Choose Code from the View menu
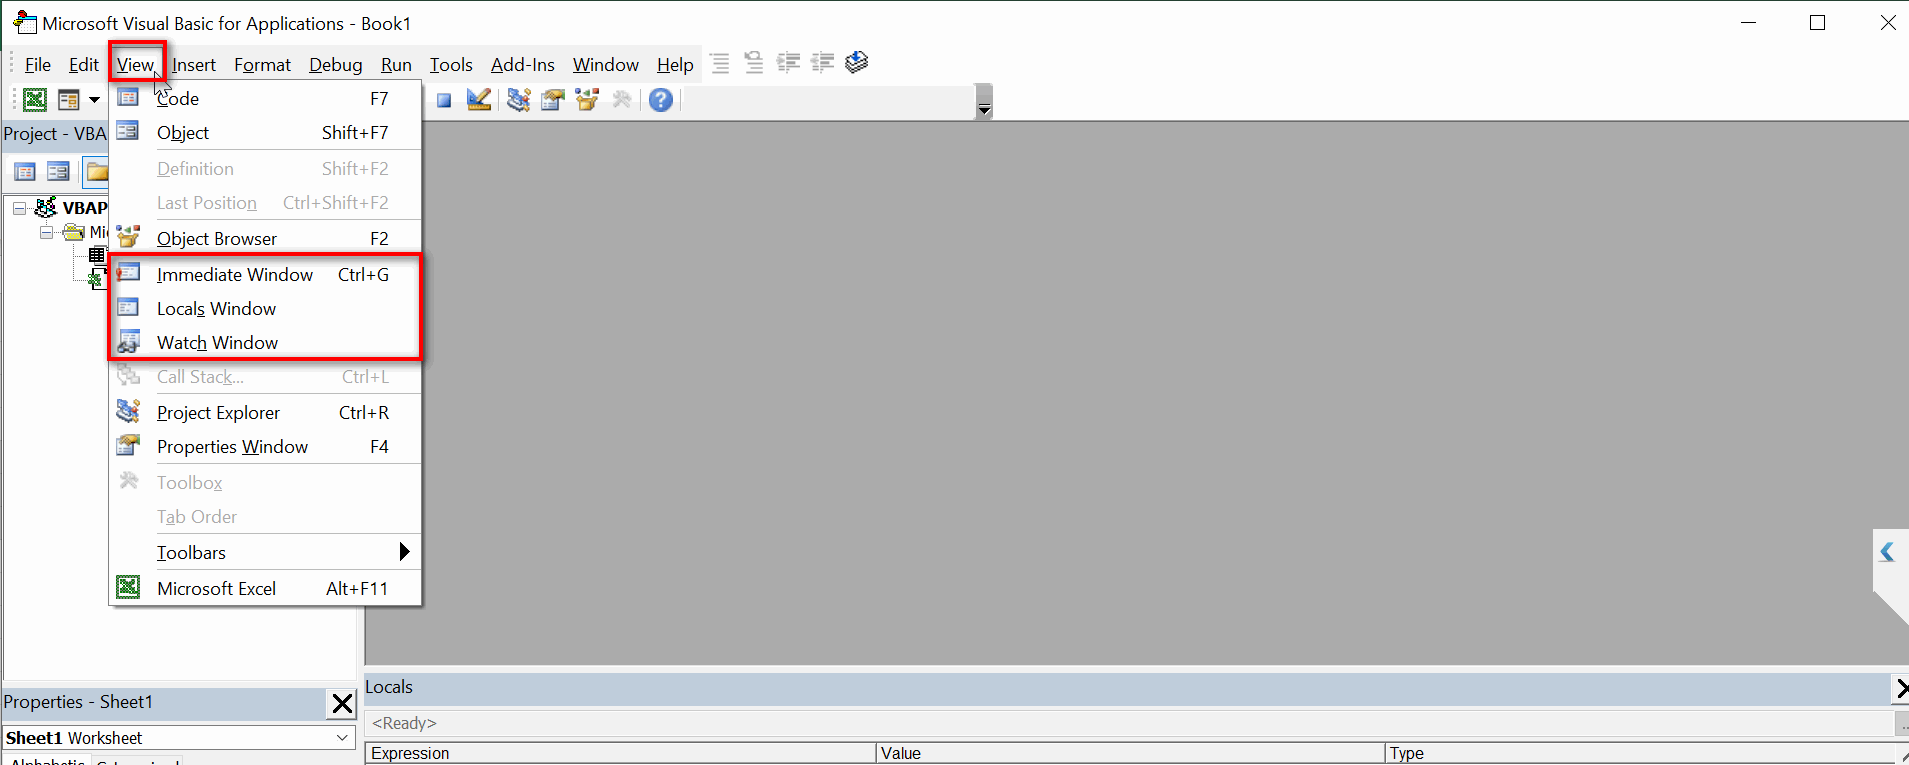 click(265, 99)
